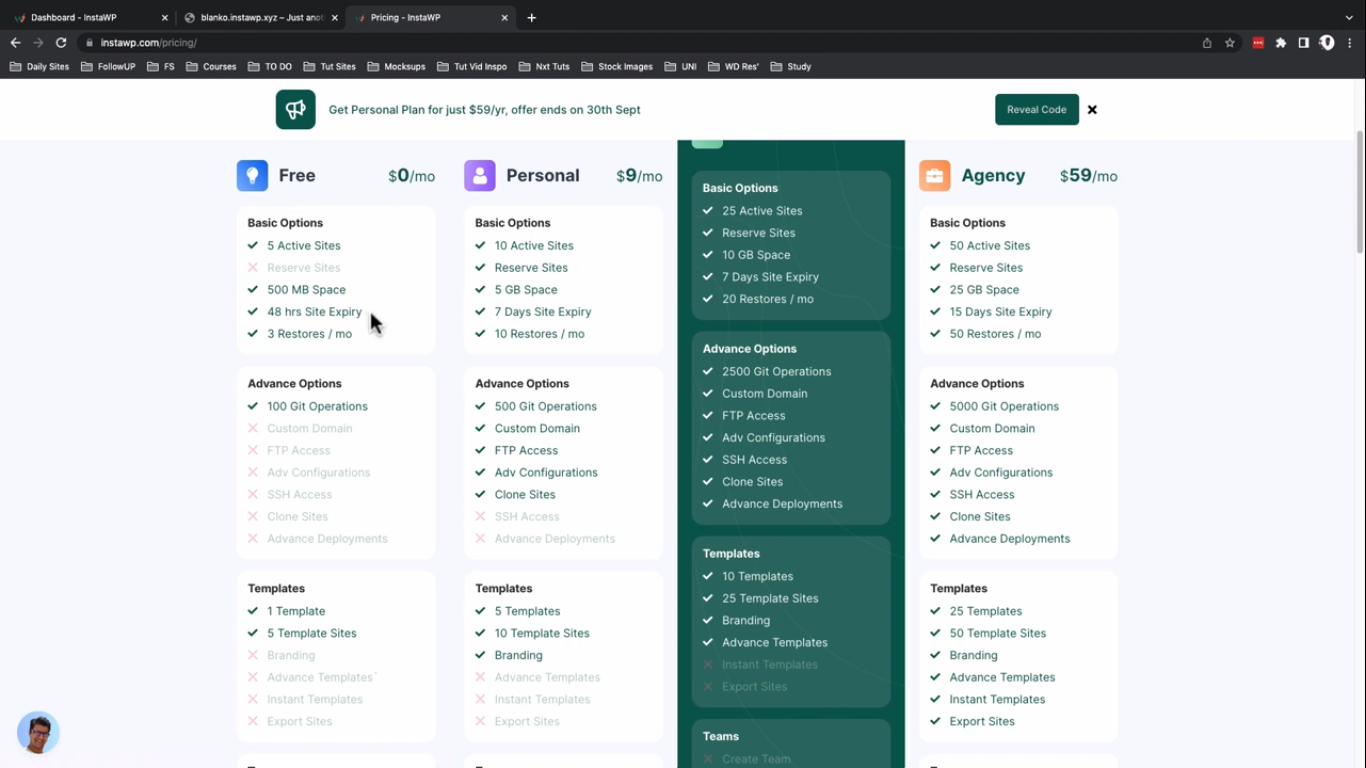Dismiss the promo banner with X
1366x768 pixels.
pyautogui.click(x=1092, y=110)
